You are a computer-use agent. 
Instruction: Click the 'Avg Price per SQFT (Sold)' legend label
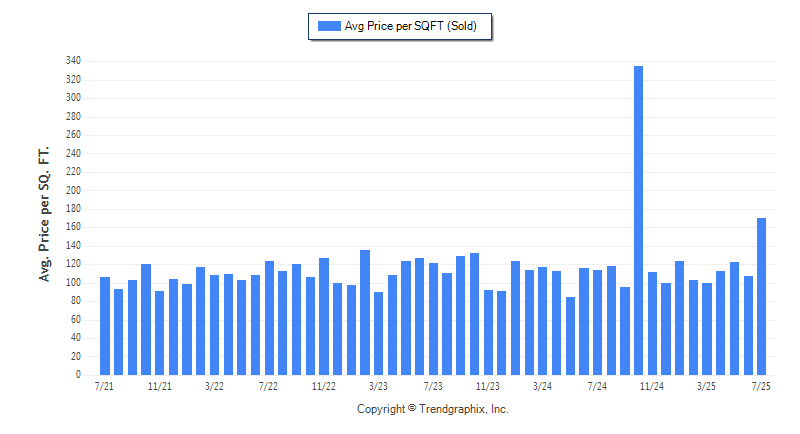[410, 26]
